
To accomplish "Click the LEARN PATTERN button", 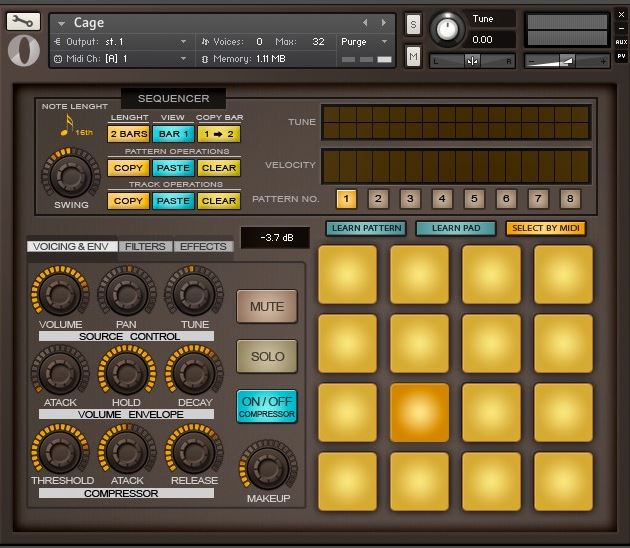I will coord(365,228).
